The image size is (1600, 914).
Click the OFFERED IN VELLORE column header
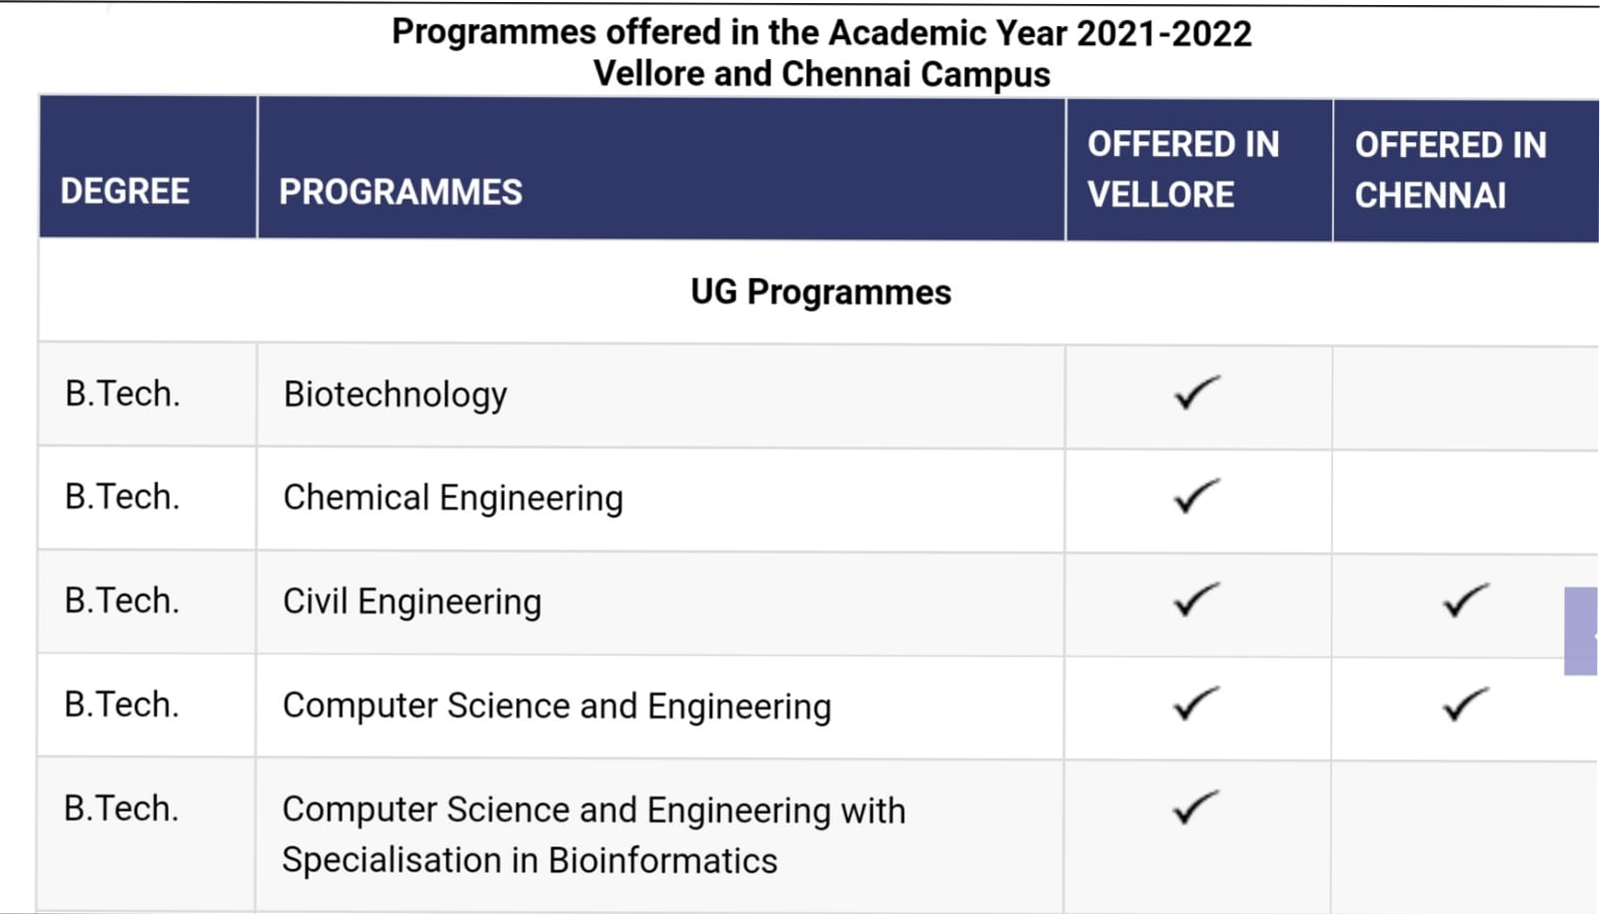pyautogui.click(x=1183, y=169)
